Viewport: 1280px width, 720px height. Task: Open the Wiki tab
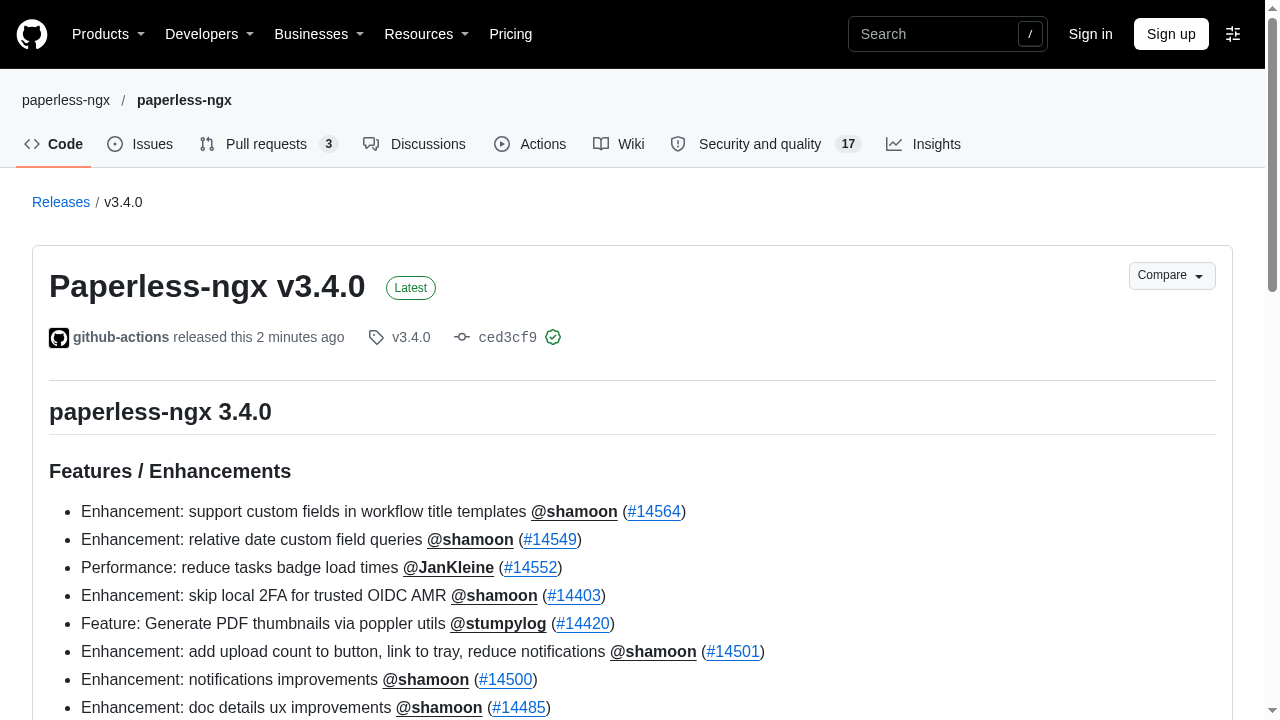(619, 144)
